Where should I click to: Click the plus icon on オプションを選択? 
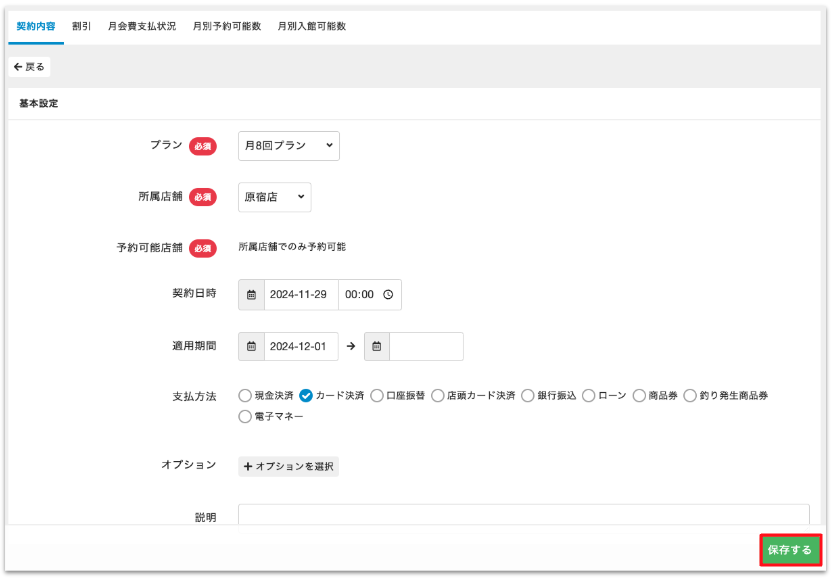pyautogui.click(x=248, y=466)
